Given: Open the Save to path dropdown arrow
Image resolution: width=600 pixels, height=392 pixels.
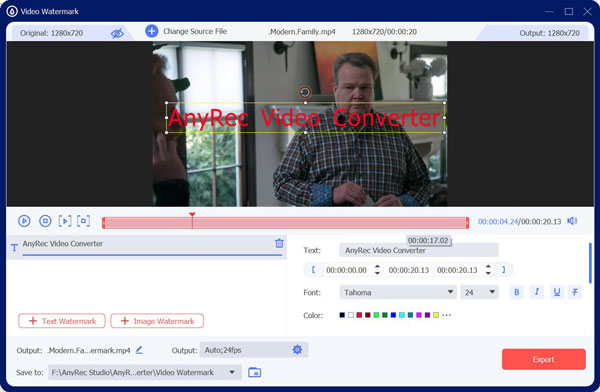Looking at the screenshot, I should 232,372.
